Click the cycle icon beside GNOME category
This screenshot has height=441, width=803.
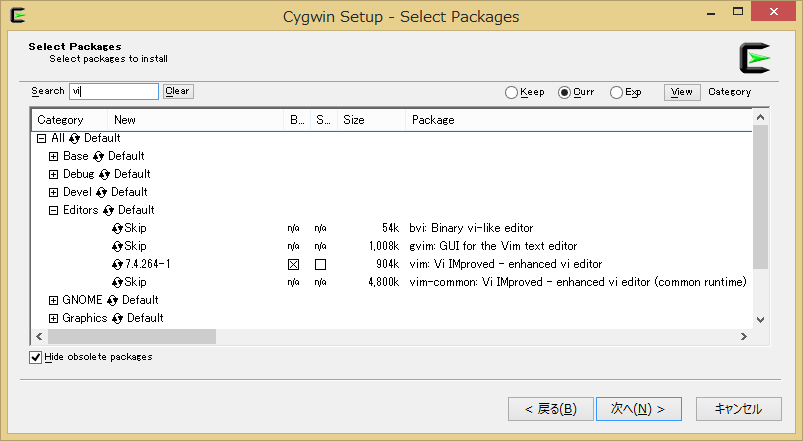tap(112, 301)
